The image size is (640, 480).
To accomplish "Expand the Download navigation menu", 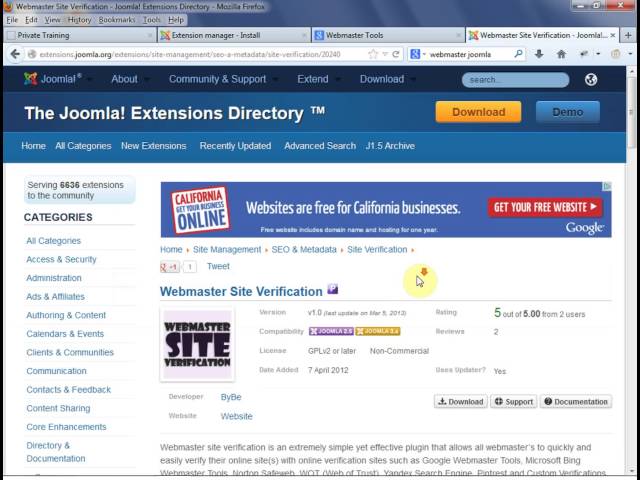I will [387, 79].
